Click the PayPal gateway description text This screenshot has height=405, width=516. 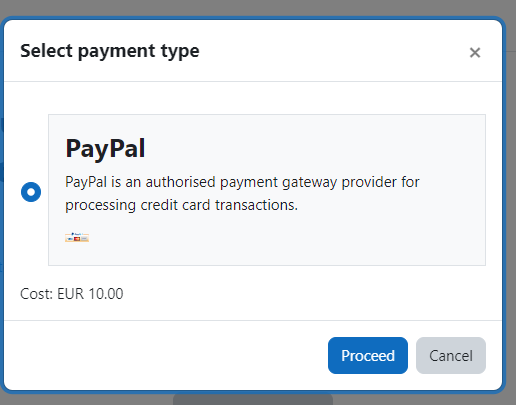pos(242,193)
